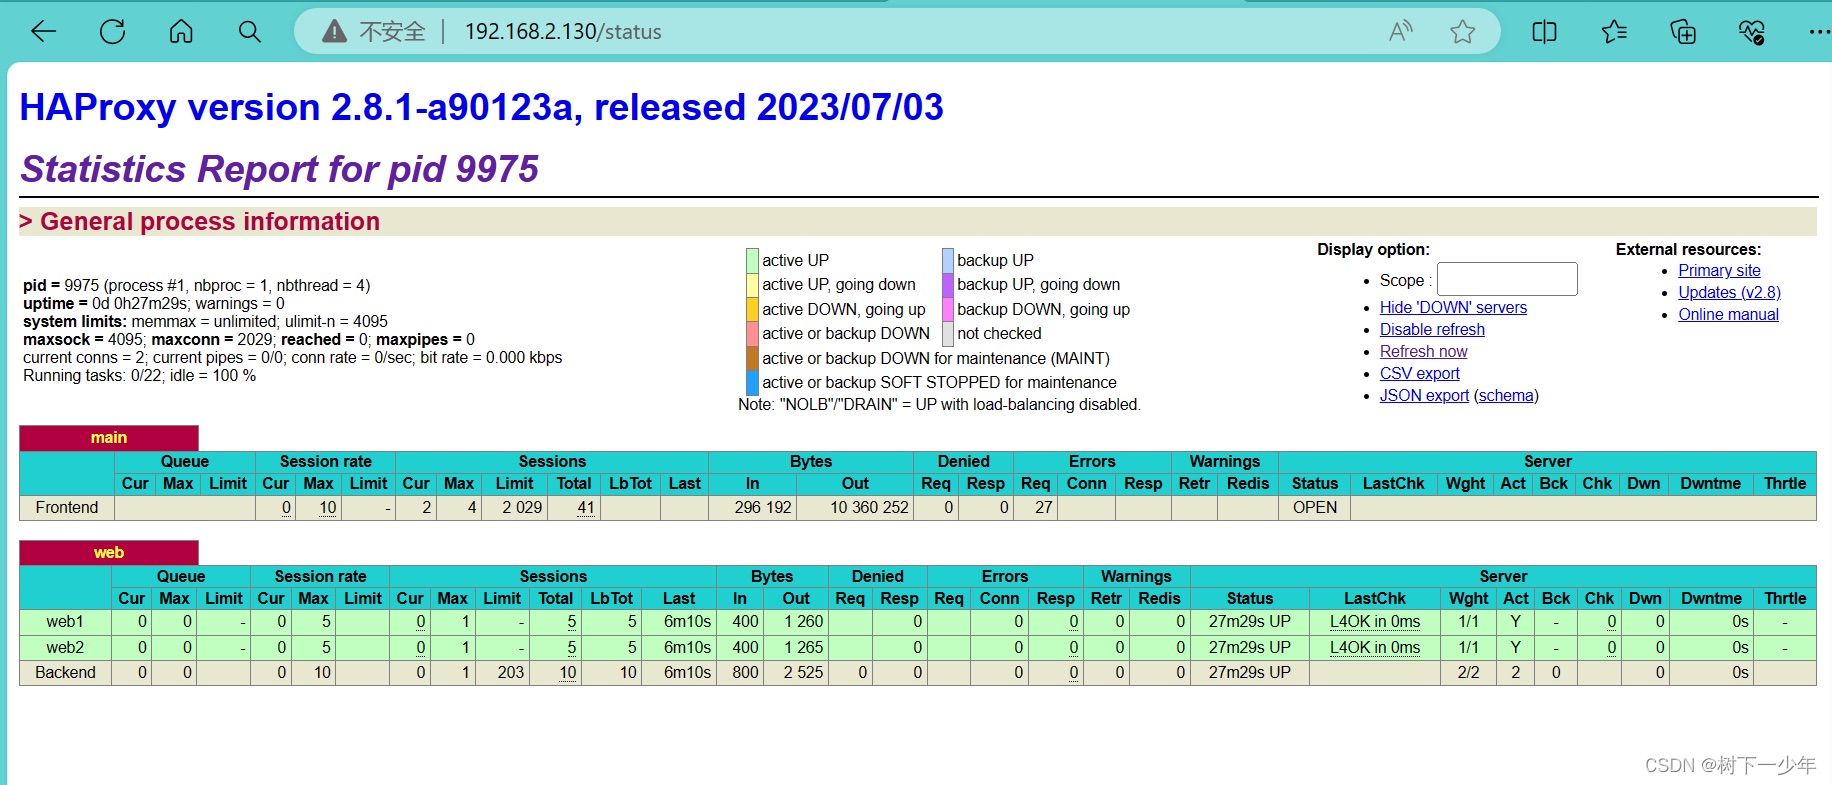
Task: Click Backend session limit value 203
Action: (511, 672)
